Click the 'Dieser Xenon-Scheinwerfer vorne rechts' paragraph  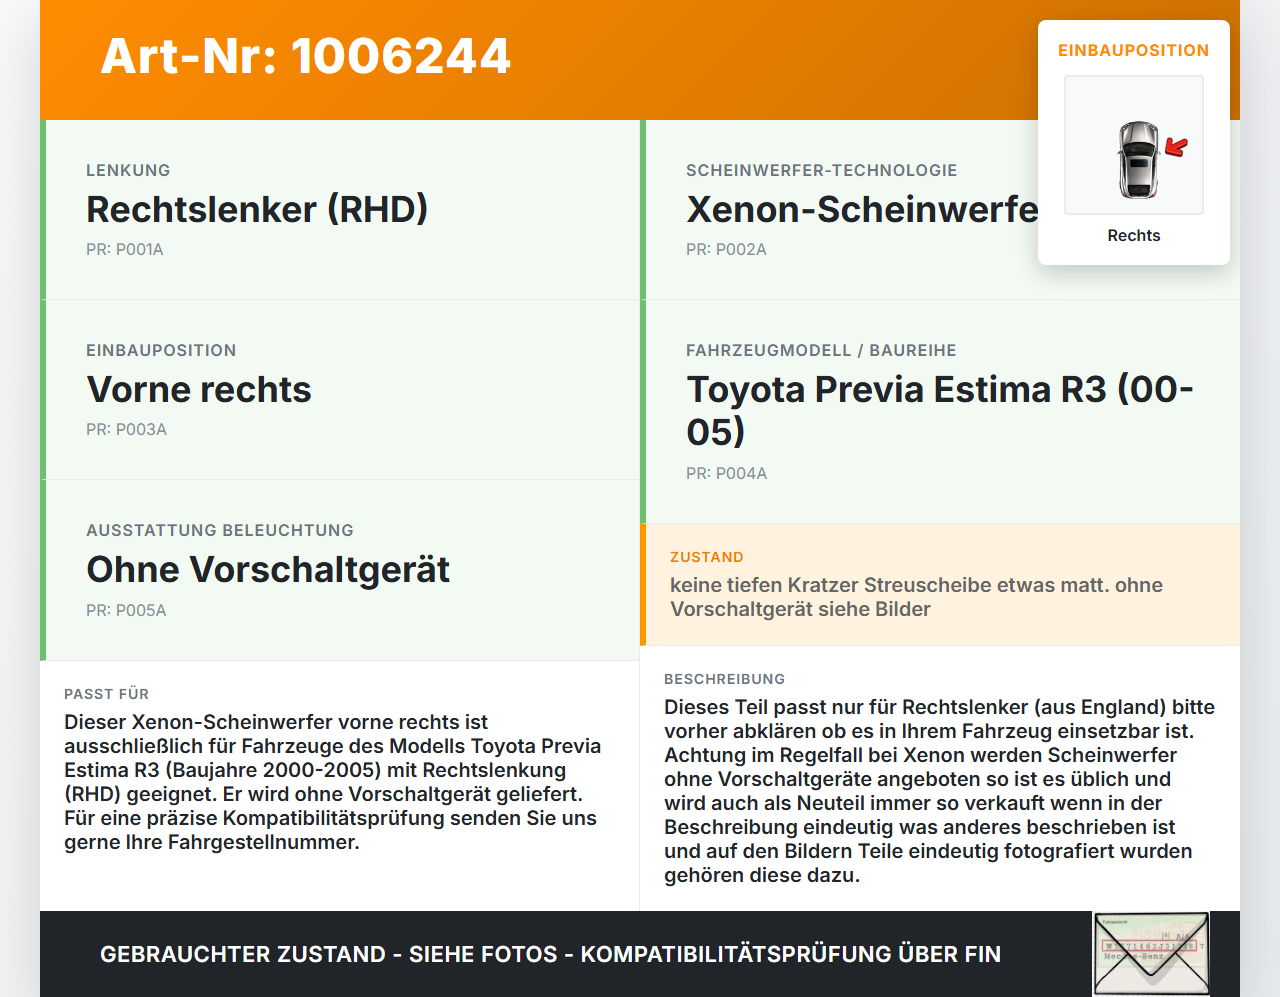pyautogui.click(x=333, y=782)
